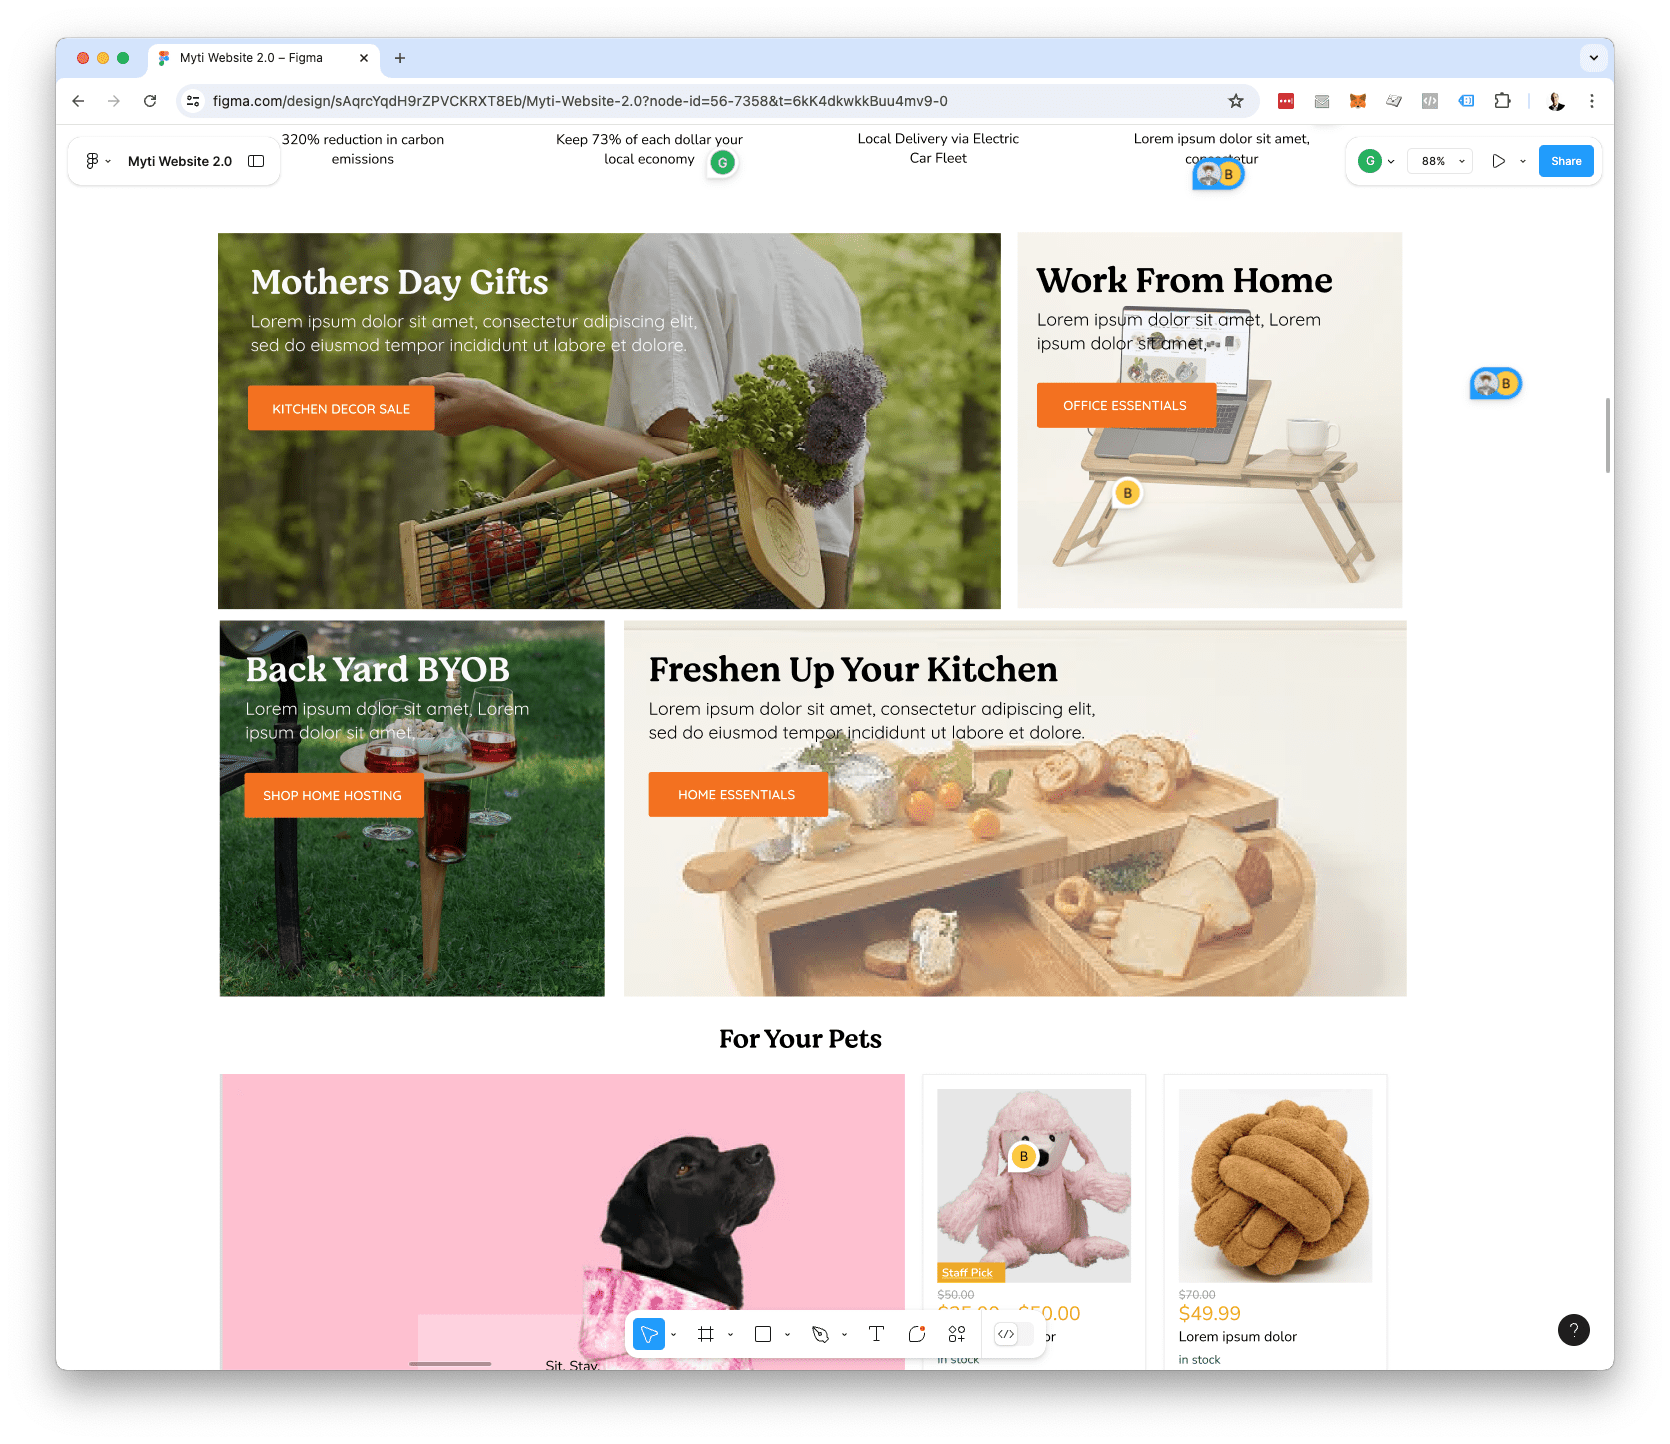Click the vertical scrollbar on the canvas
Viewport: 1670px width, 1444px height.
point(1608,436)
